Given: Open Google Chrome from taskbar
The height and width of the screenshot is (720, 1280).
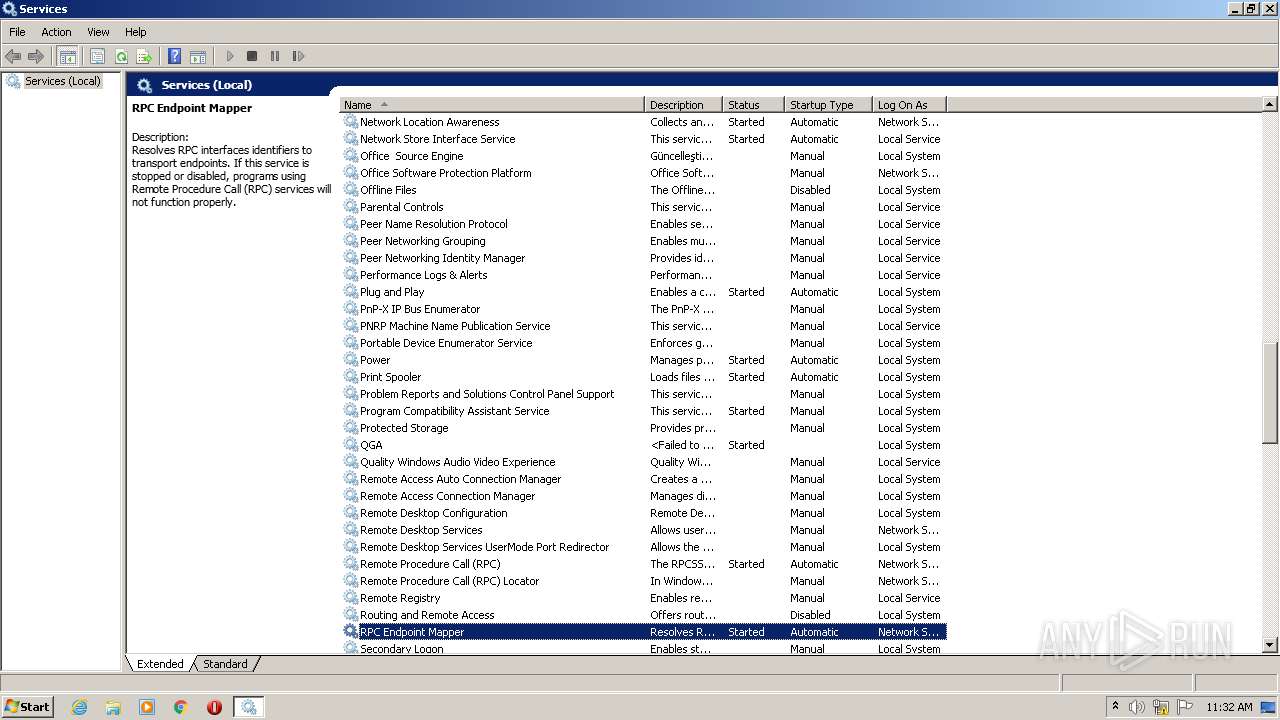Looking at the screenshot, I should coord(181,707).
